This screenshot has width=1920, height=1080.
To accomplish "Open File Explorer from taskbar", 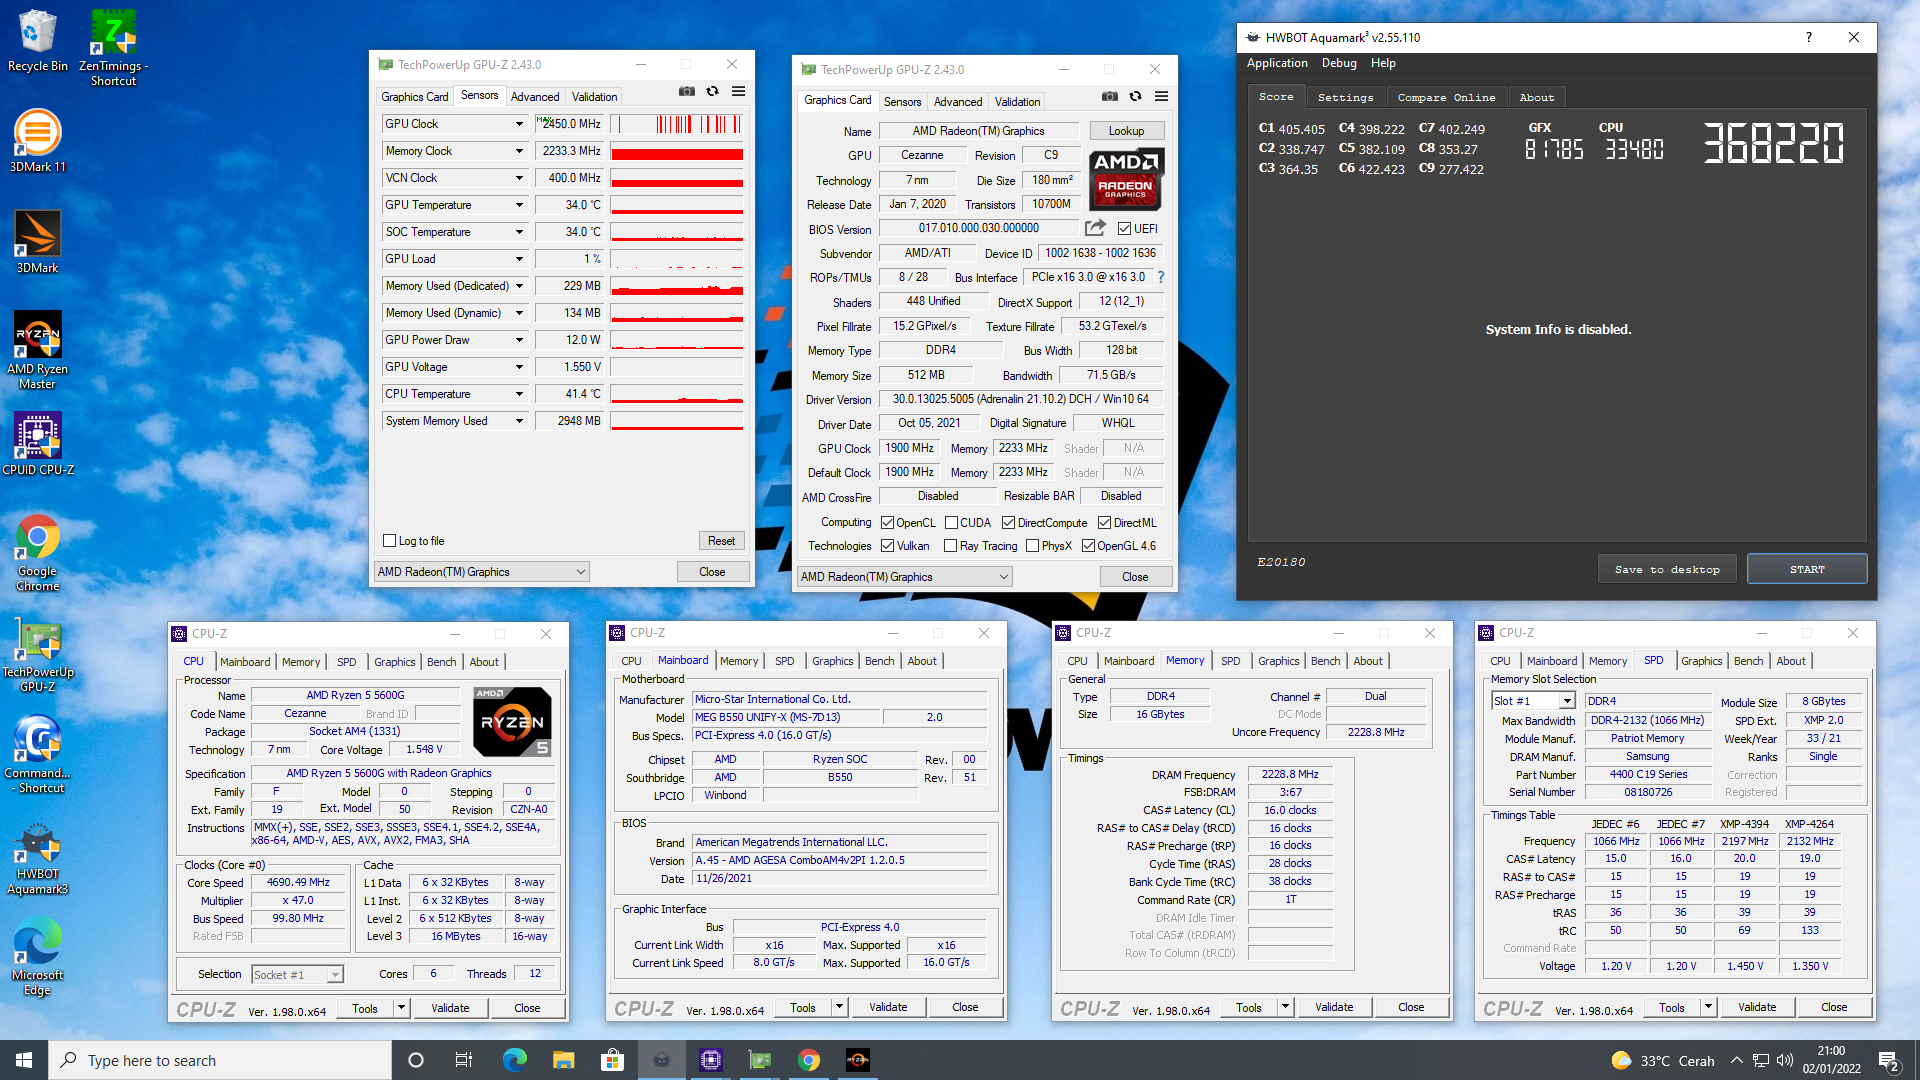I will [x=563, y=1060].
